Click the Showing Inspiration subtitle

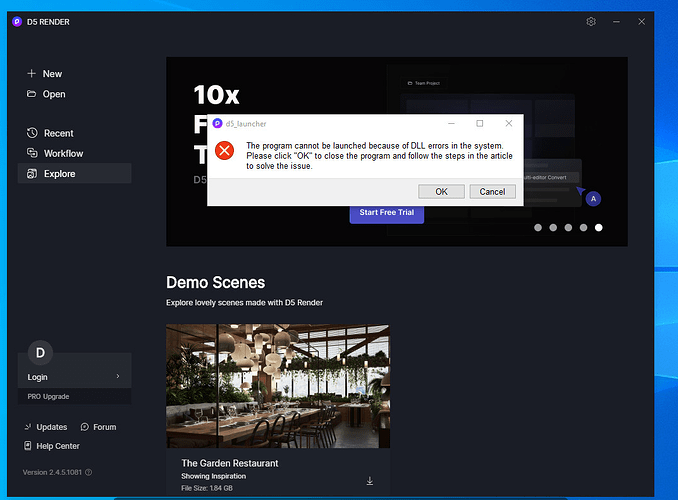[214, 476]
